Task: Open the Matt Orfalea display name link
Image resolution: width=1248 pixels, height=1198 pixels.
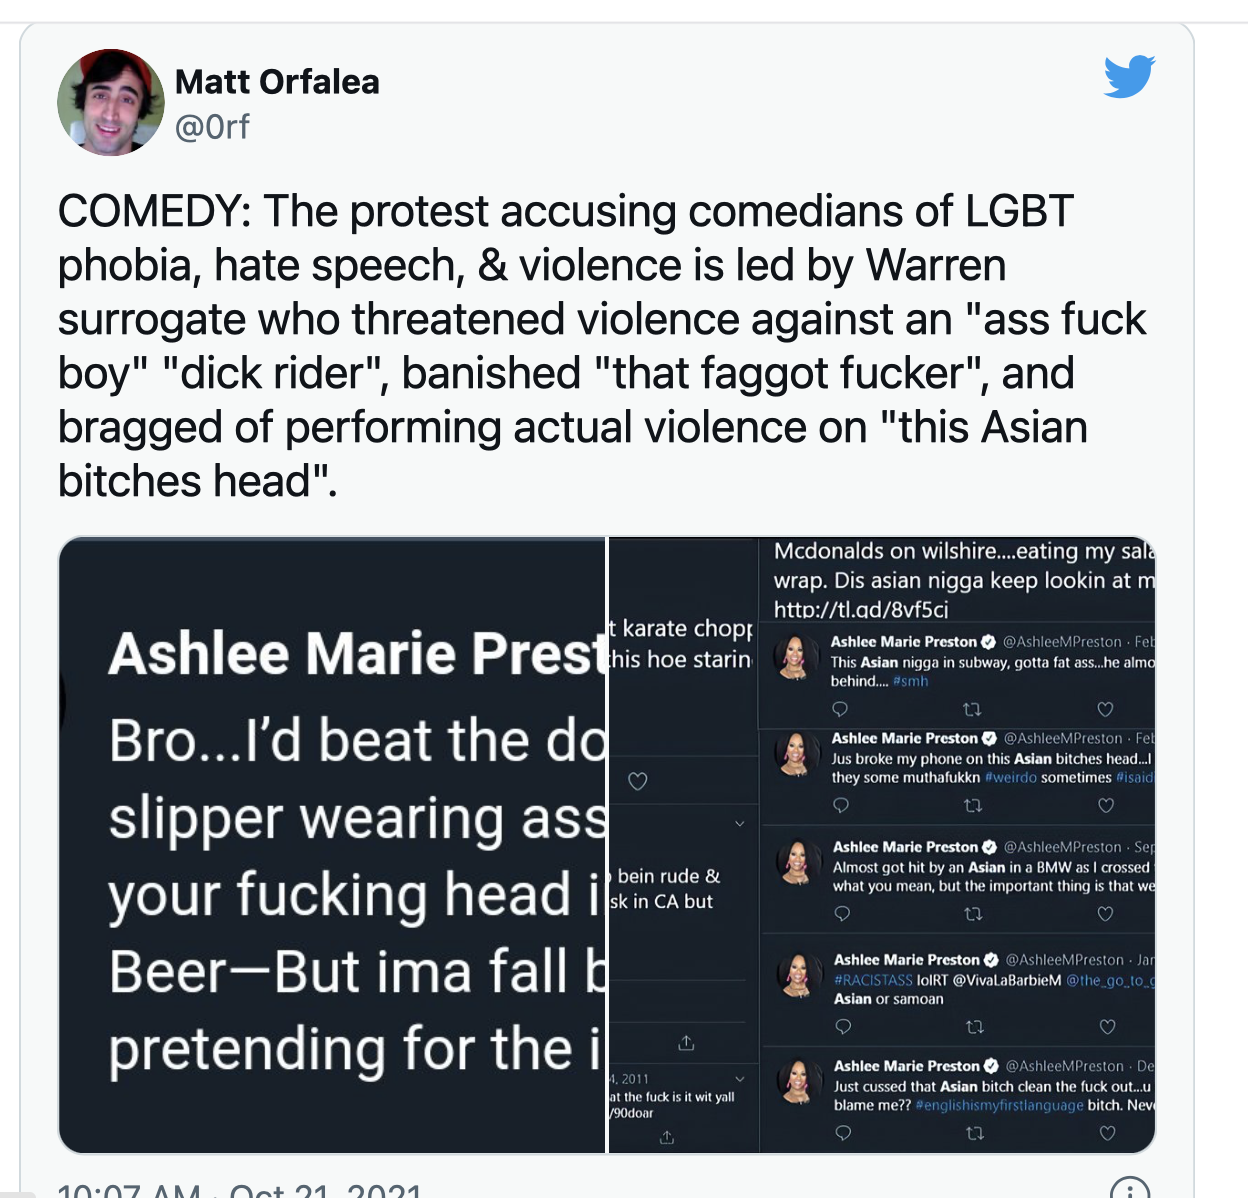Action: 277,81
